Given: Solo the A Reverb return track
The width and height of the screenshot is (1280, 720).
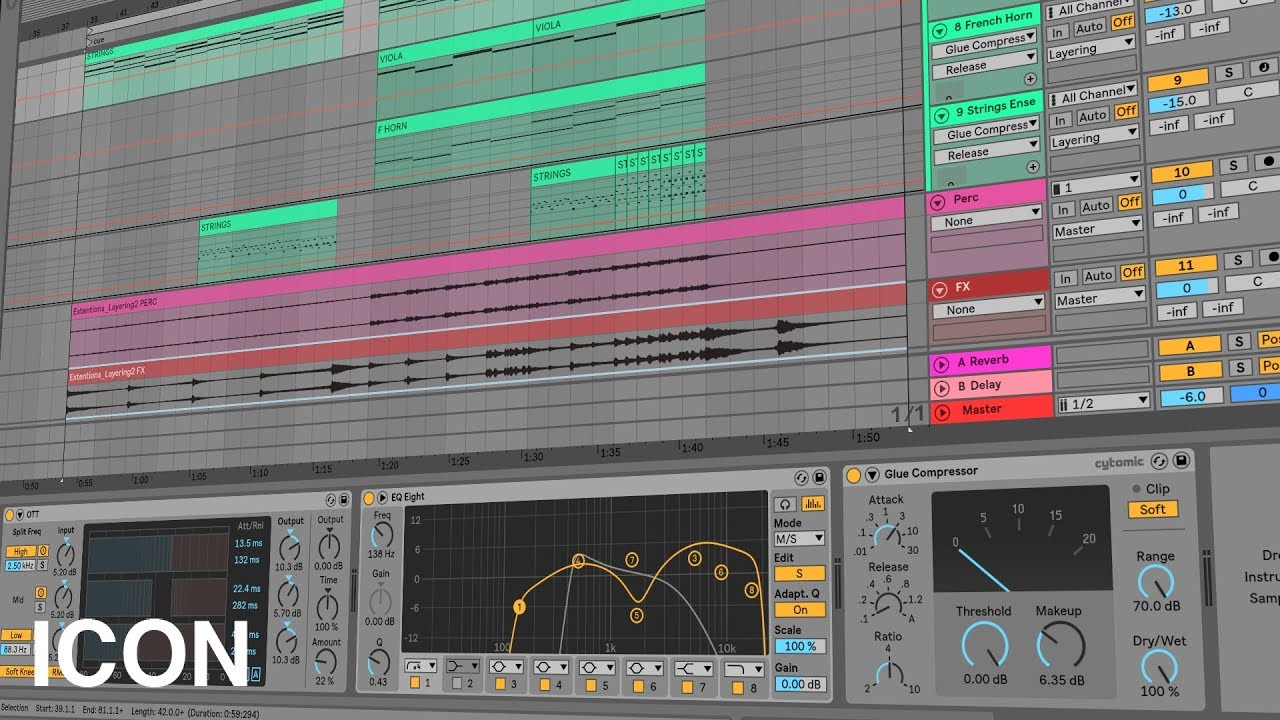Looking at the screenshot, I should [1239, 342].
